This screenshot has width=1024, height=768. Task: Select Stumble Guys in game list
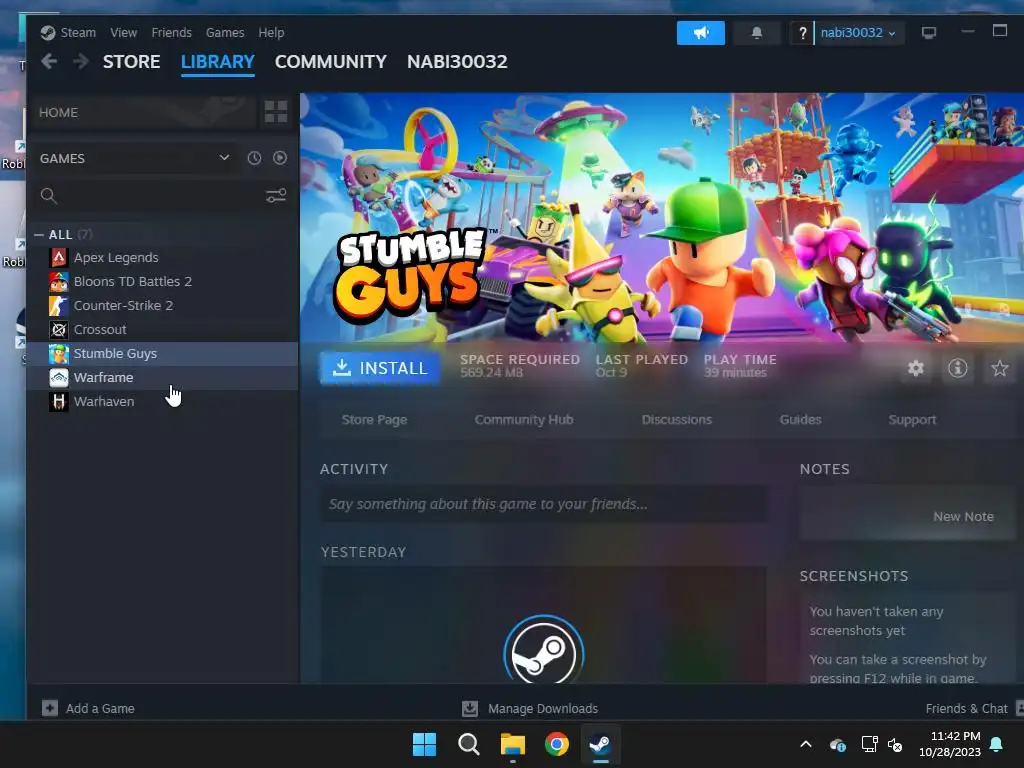click(163, 353)
